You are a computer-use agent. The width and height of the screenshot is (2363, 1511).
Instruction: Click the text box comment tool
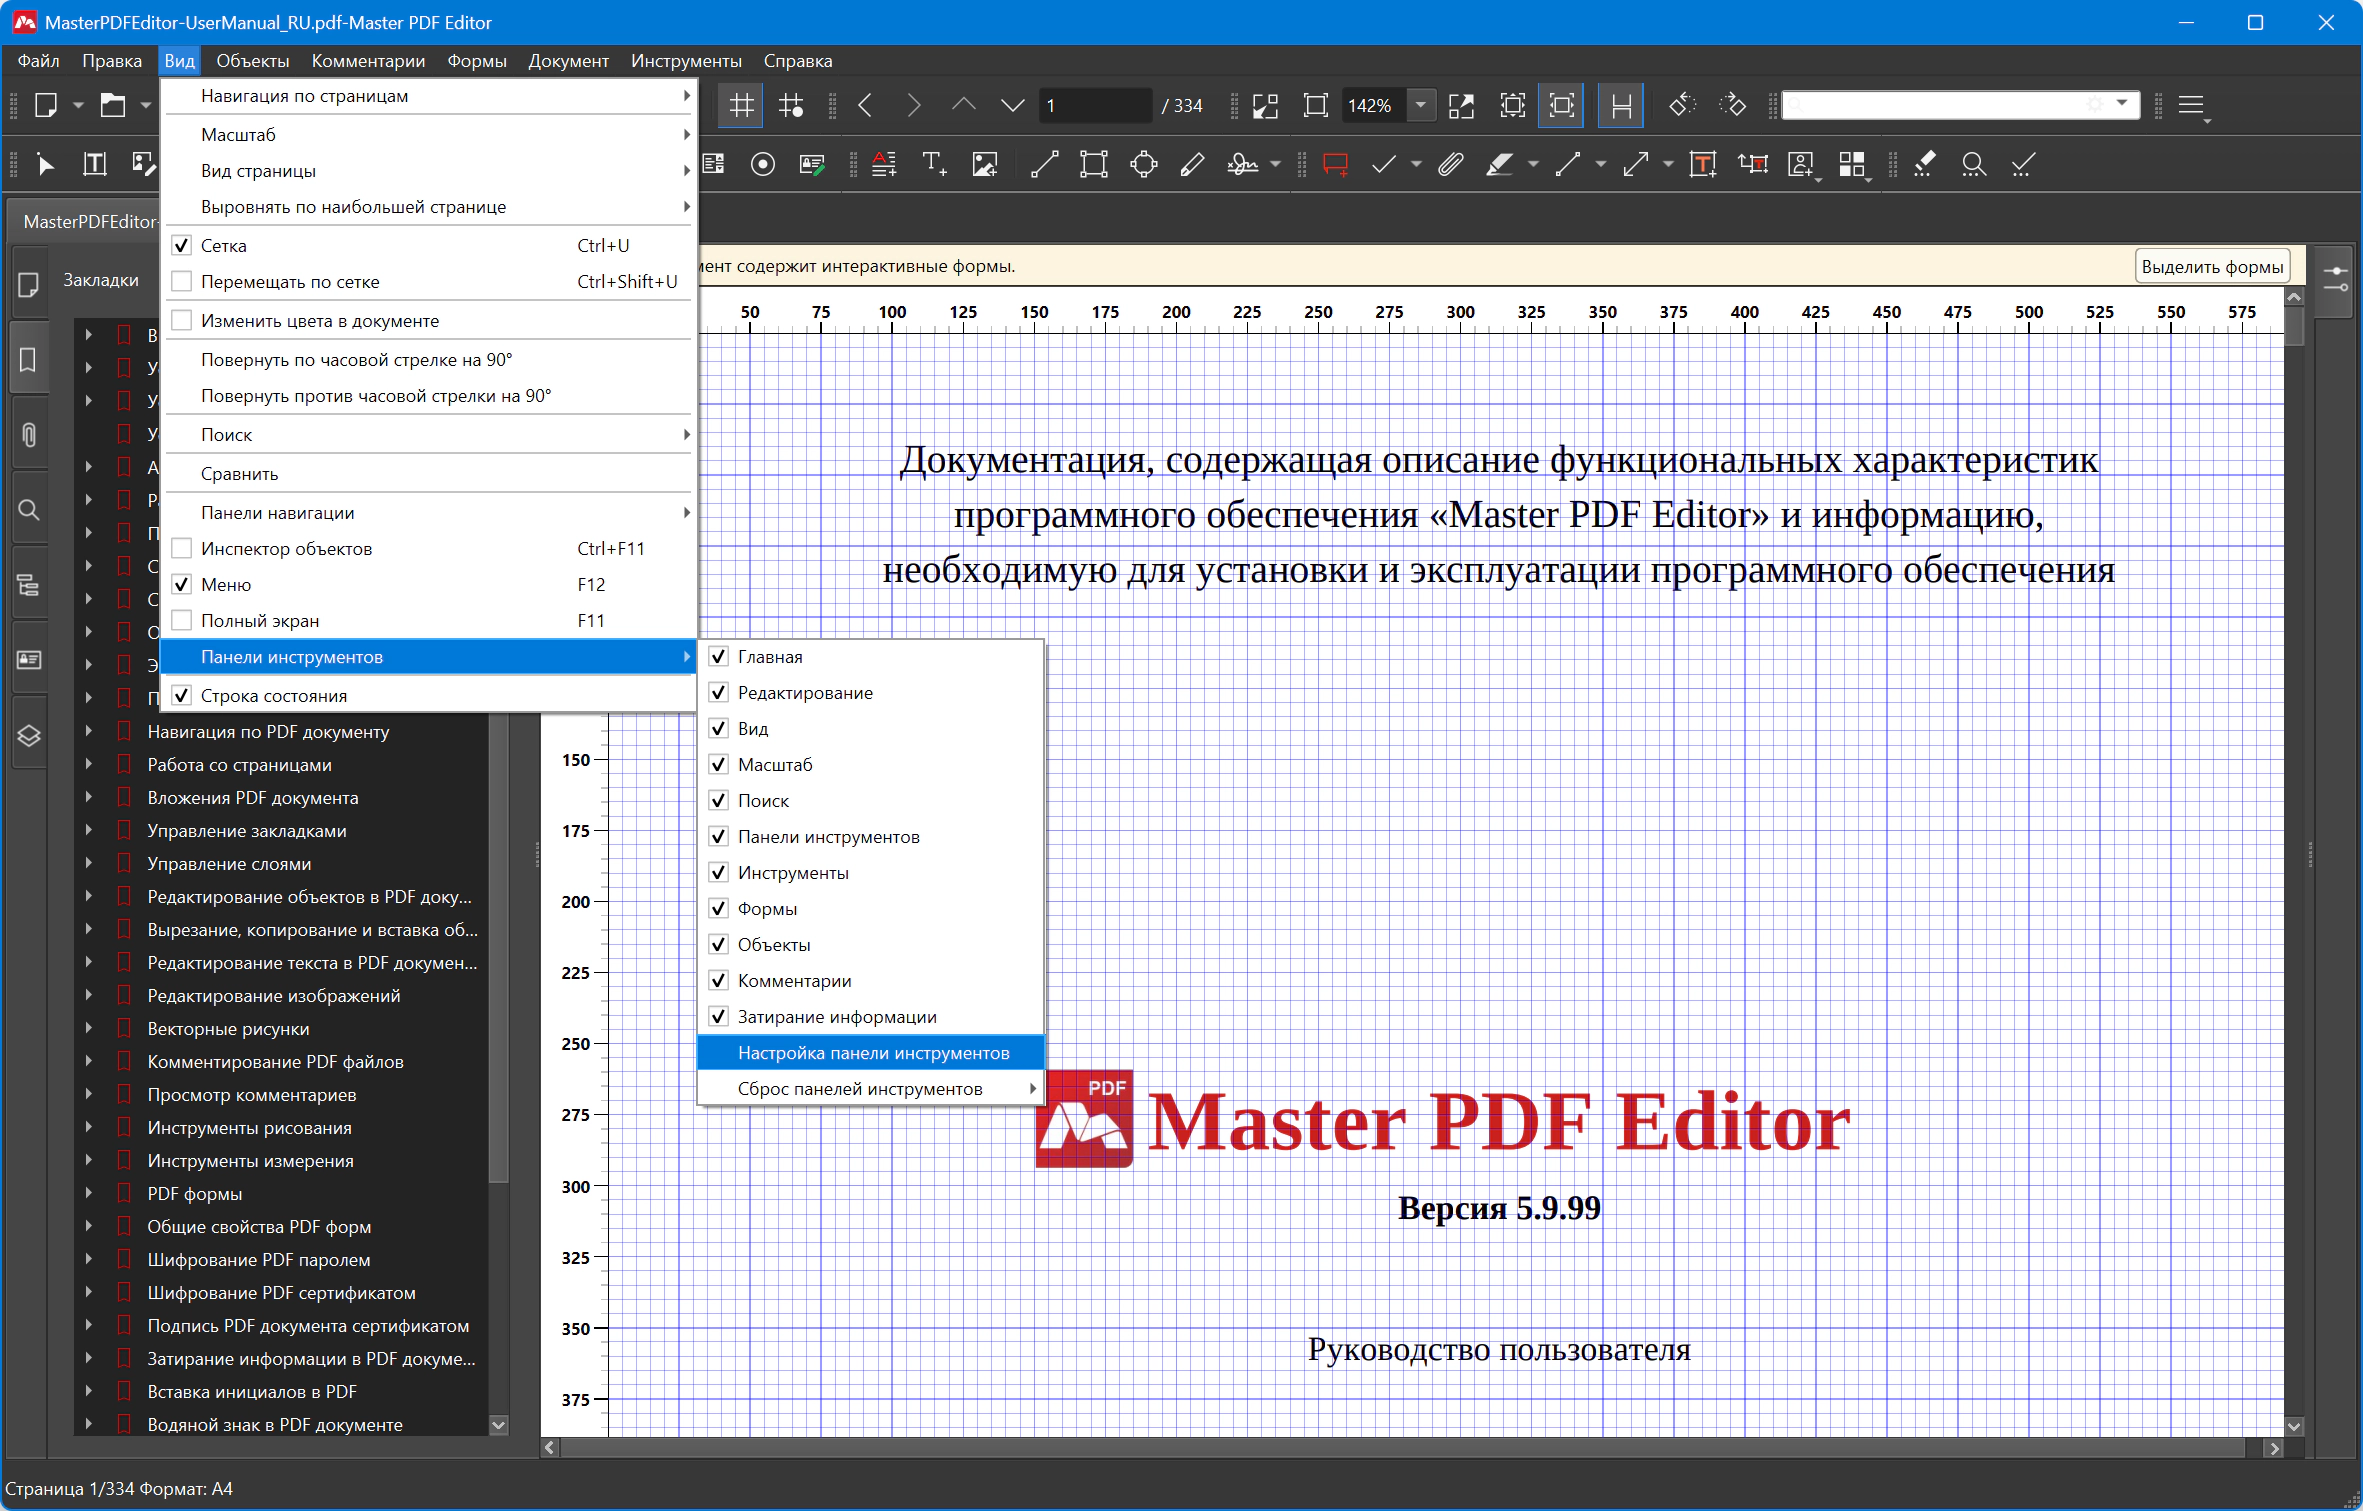point(1702,164)
